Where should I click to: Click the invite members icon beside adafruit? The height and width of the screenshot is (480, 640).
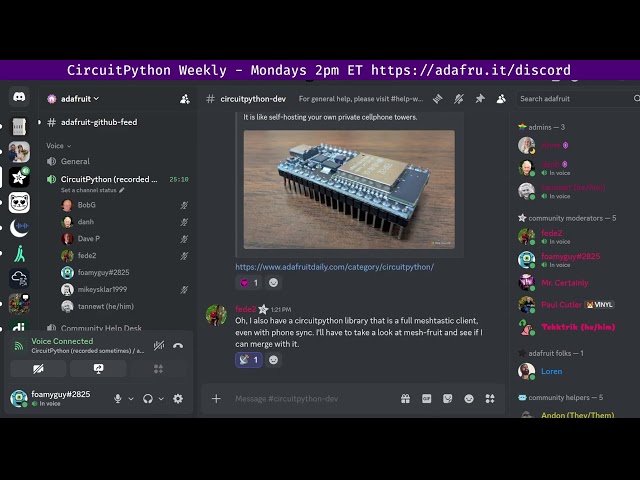pos(185,99)
